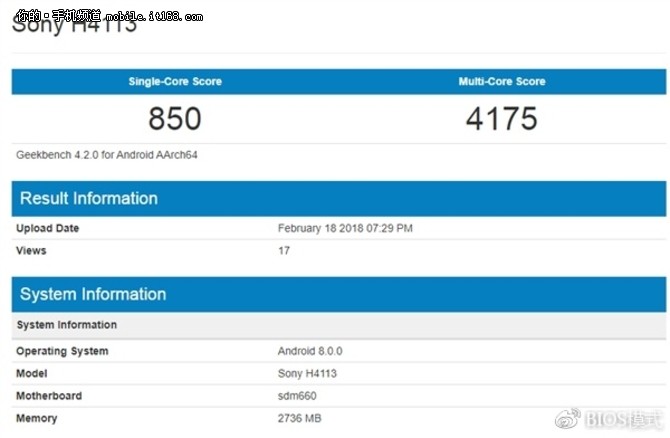Image resolution: width=670 pixels, height=438 pixels.
Task: Click the Android 8.0.0 value
Action: pyautogui.click(x=310, y=351)
